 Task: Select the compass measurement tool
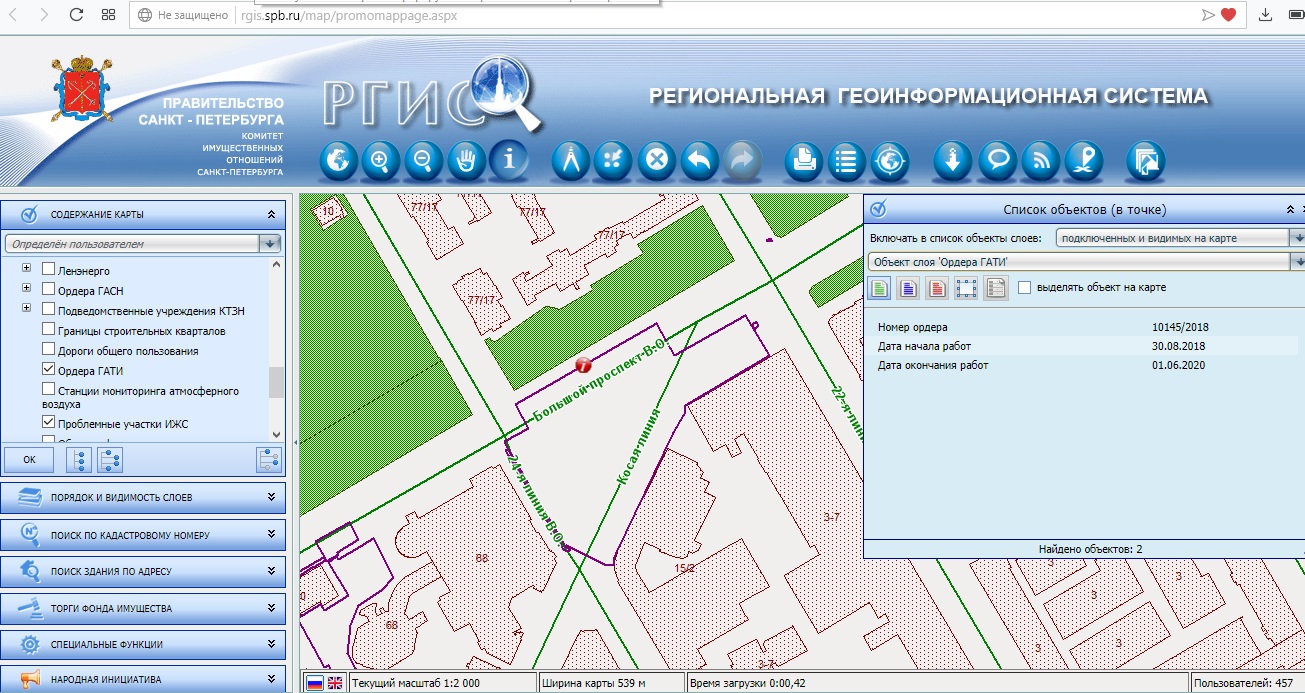[570, 160]
